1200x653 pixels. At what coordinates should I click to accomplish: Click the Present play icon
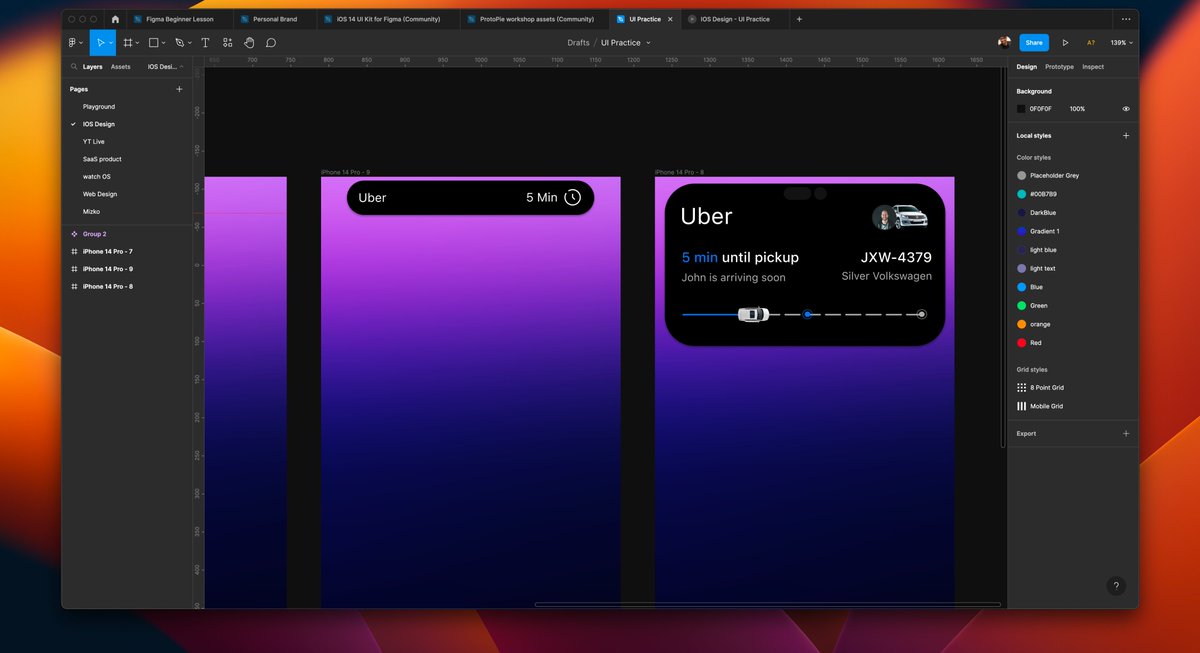click(x=1065, y=43)
